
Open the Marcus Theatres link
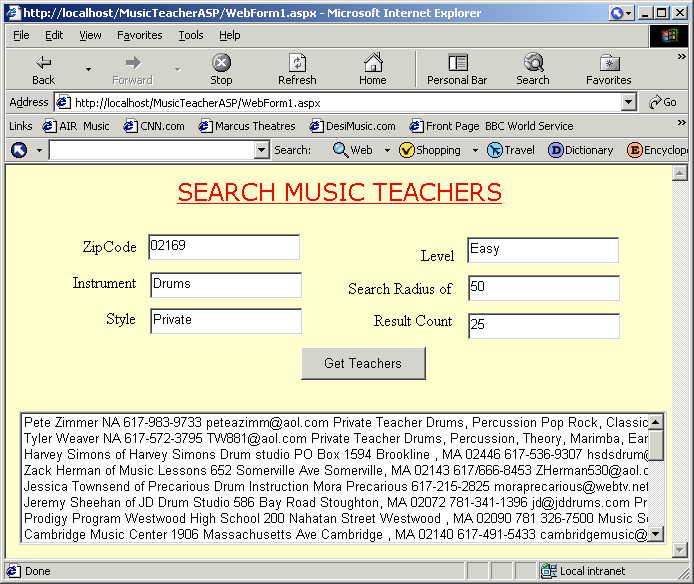pyautogui.click(x=247, y=126)
